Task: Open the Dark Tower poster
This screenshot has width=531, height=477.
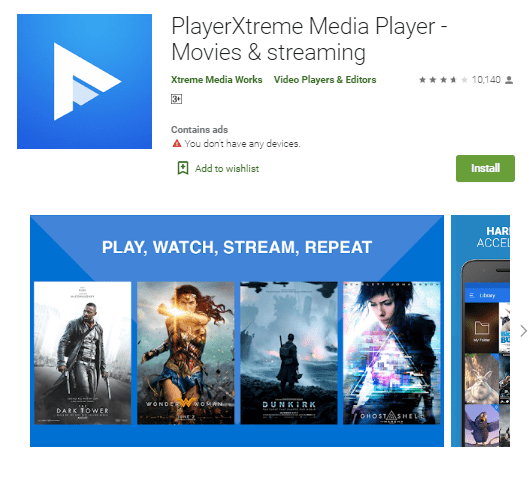Action: pyautogui.click(x=83, y=353)
